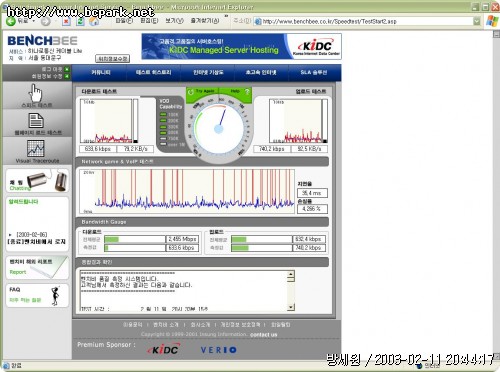Click the Windows flag logo in the toolbar

pos(492,21)
